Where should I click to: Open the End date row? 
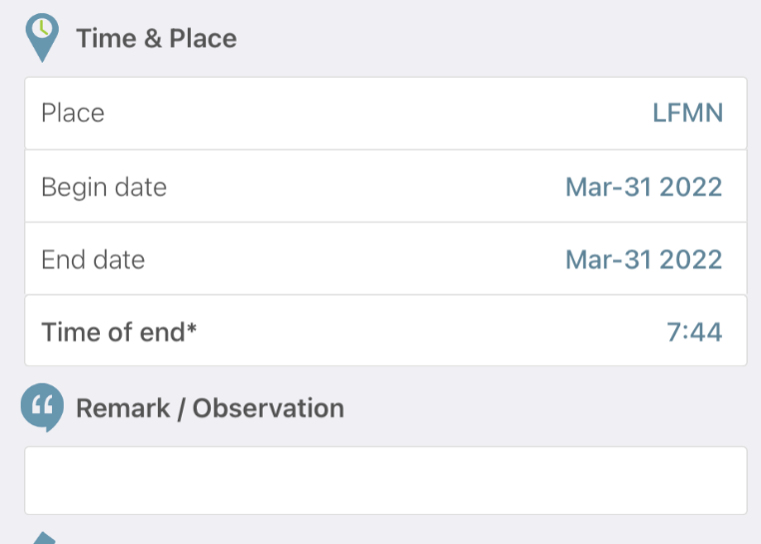[x=386, y=259]
